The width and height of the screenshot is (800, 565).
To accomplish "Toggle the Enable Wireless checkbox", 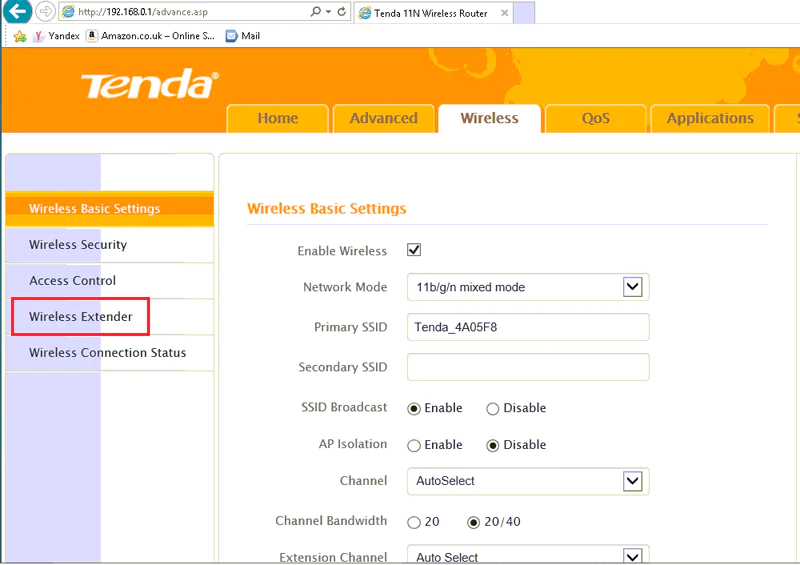I will (x=414, y=250).
